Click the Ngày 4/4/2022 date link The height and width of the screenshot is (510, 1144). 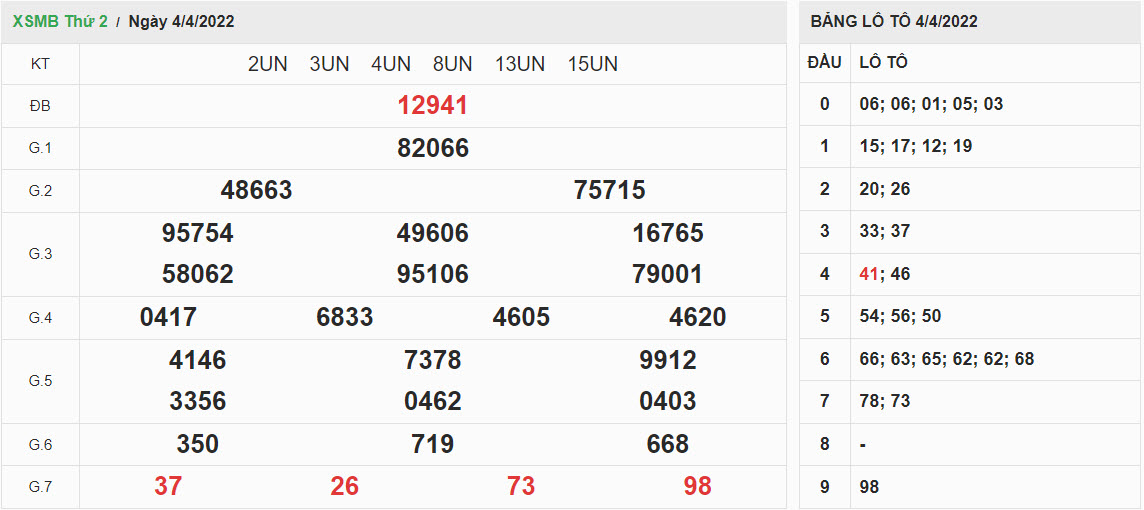click(182, 21)
